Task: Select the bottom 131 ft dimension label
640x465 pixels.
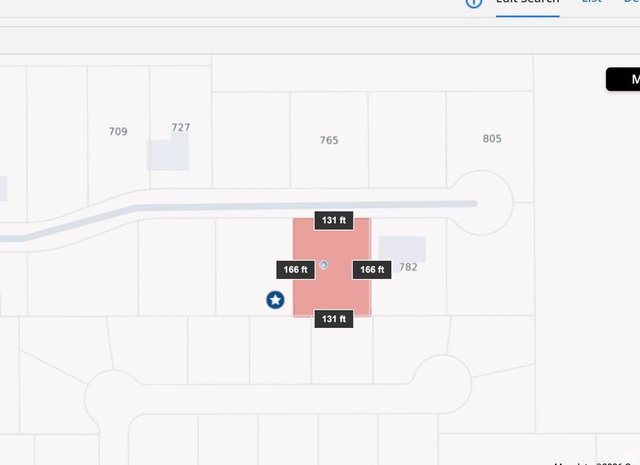Action: click(x=334, y=319)
